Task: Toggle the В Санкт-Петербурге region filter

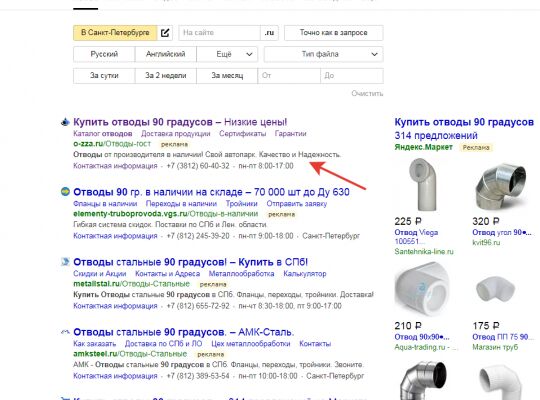Action: 115,33
